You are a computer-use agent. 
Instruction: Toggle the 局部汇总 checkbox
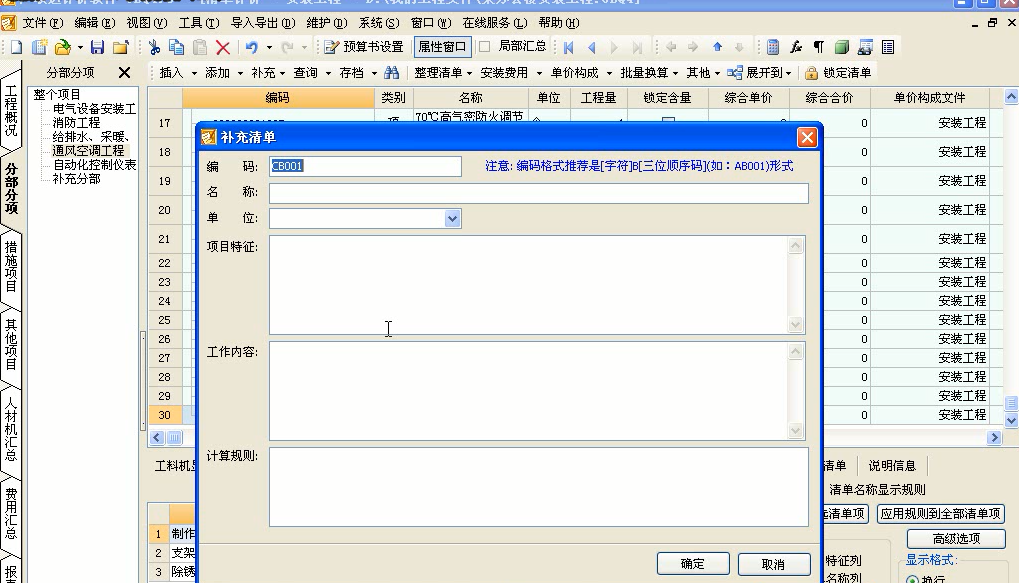(x=485, y=46)
